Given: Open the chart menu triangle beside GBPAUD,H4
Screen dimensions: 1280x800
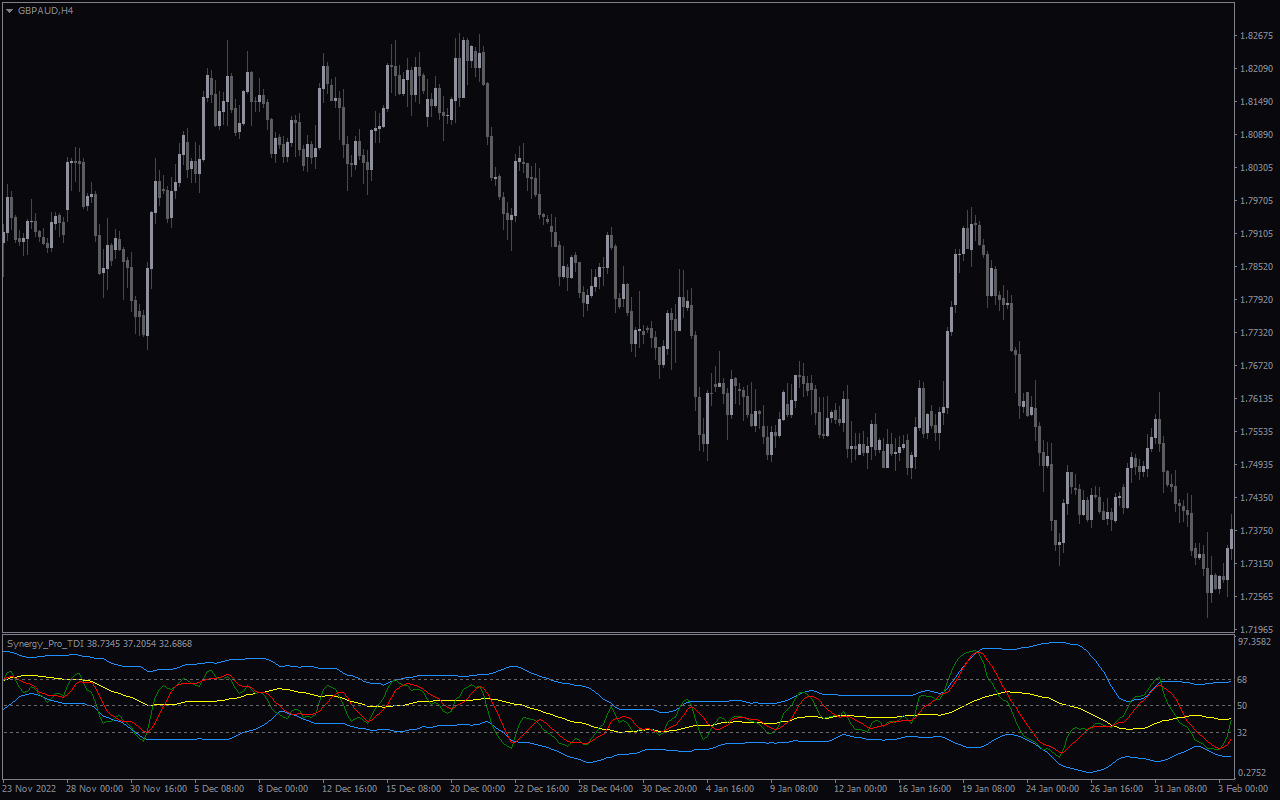Looking at the screenshot, I should (x=9, y=10).
